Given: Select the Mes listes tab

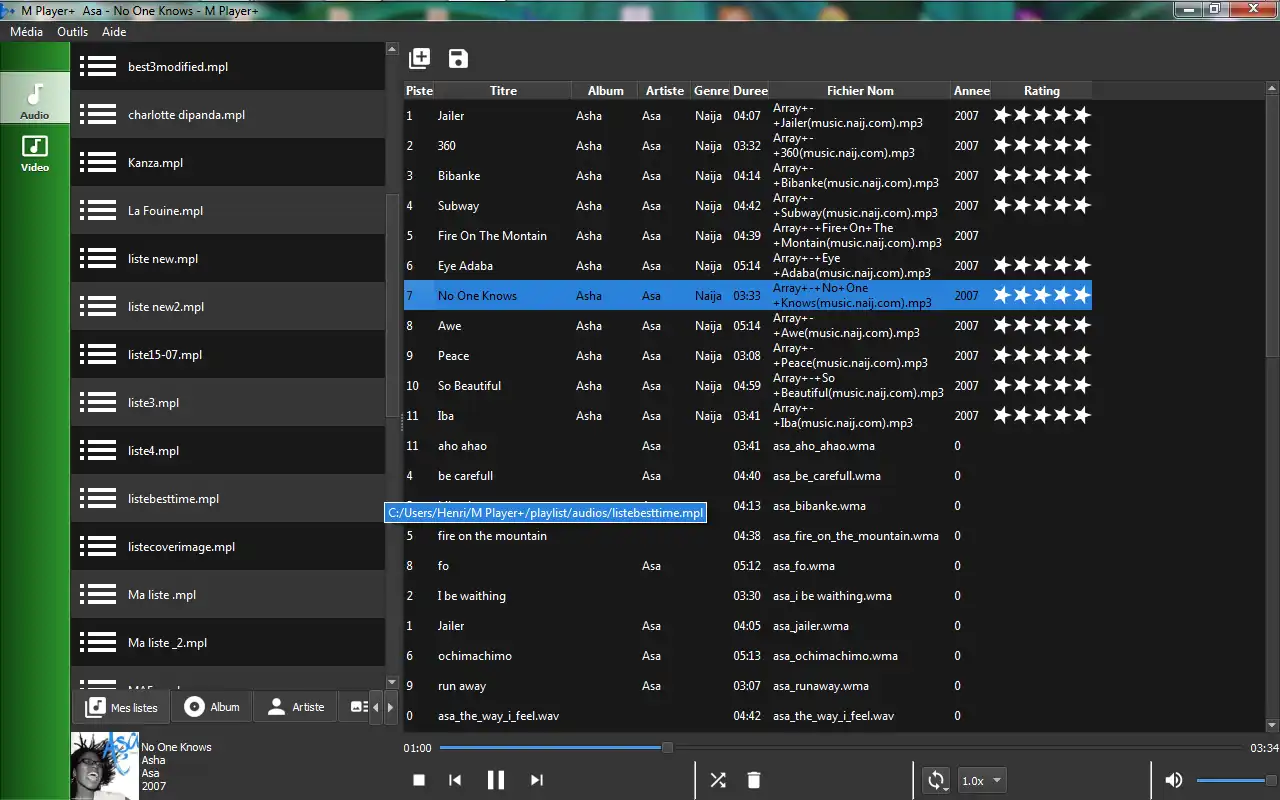Looking at the screenshot, I should coord(121,707).
